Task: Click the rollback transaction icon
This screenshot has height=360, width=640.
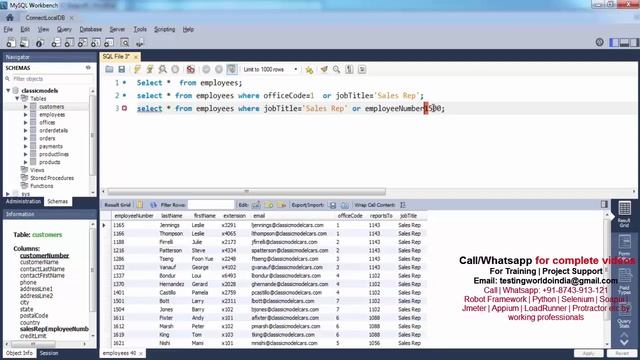Action: 219,69
